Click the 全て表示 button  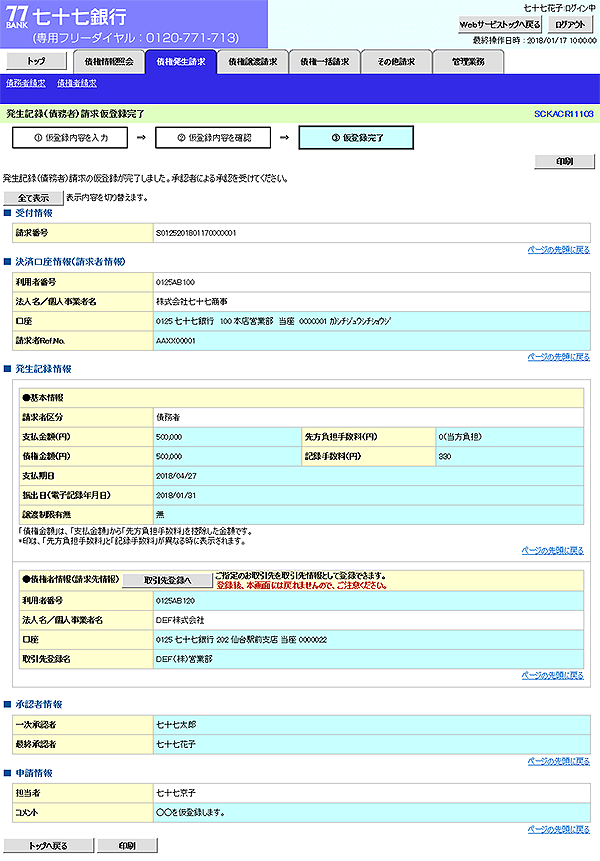point(33,198)
